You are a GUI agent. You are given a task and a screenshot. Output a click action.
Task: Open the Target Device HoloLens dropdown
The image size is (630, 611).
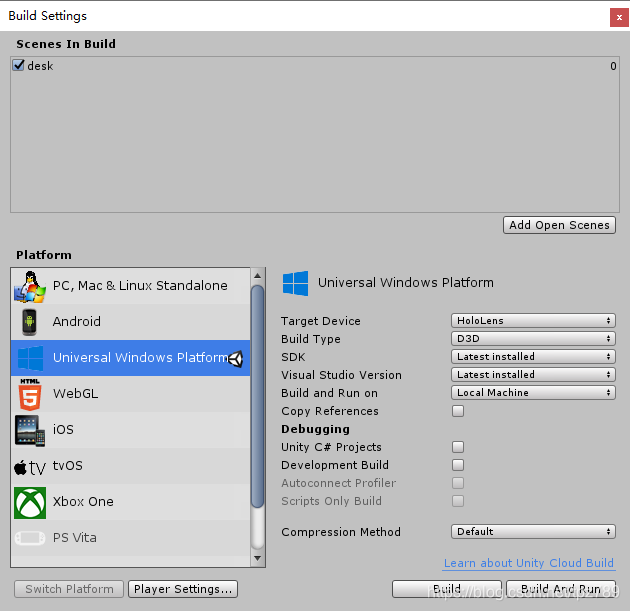(x=533, y=321)
